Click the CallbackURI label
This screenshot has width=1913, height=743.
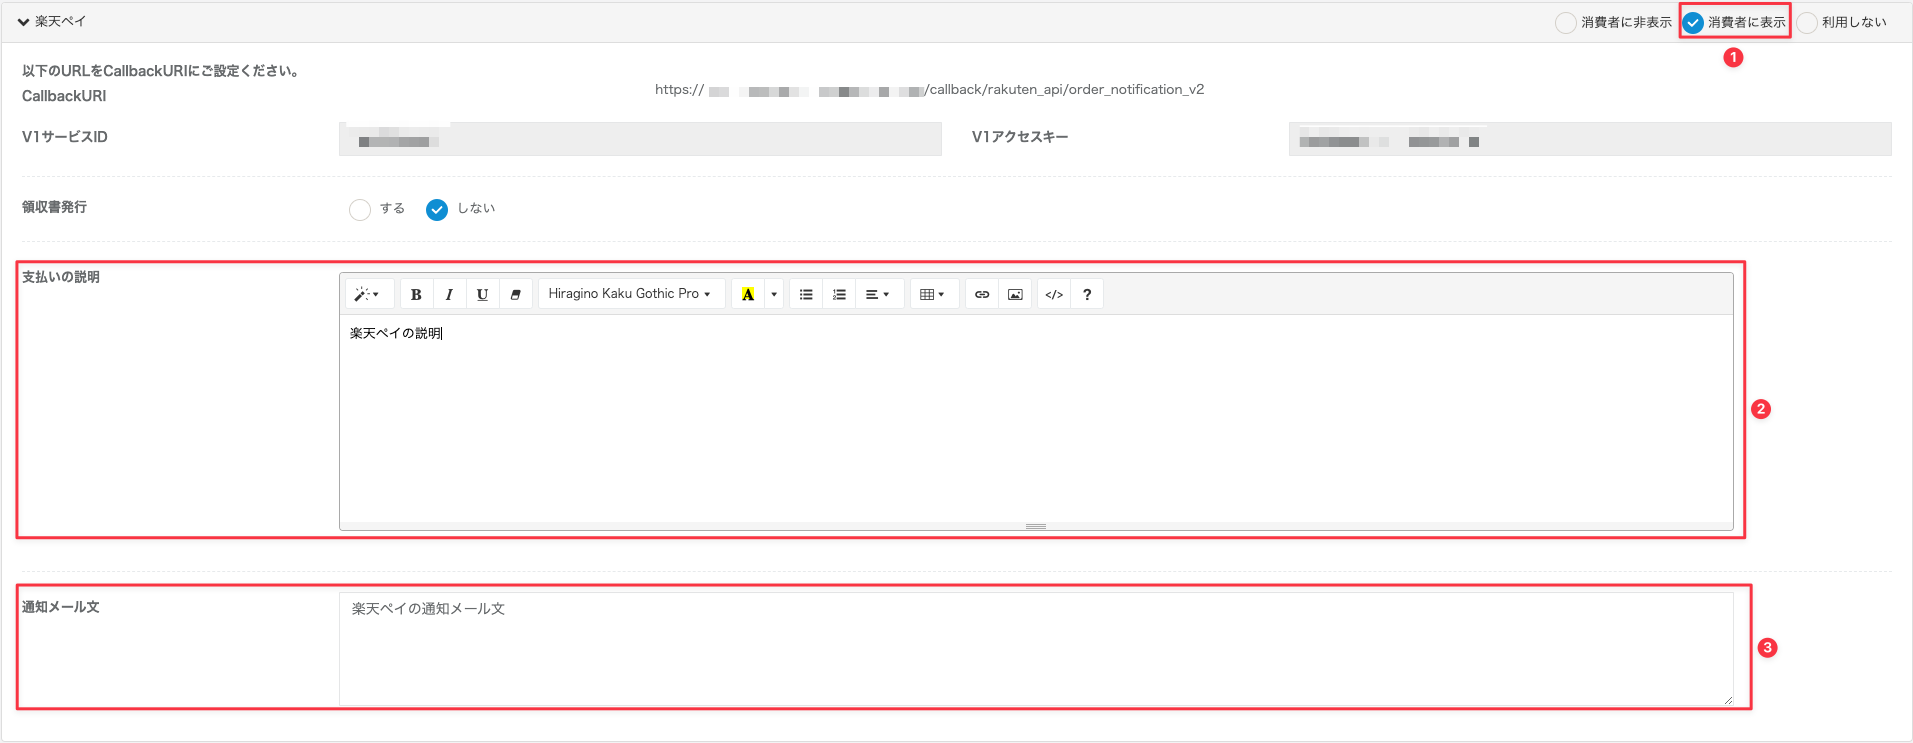pos(64,96)
